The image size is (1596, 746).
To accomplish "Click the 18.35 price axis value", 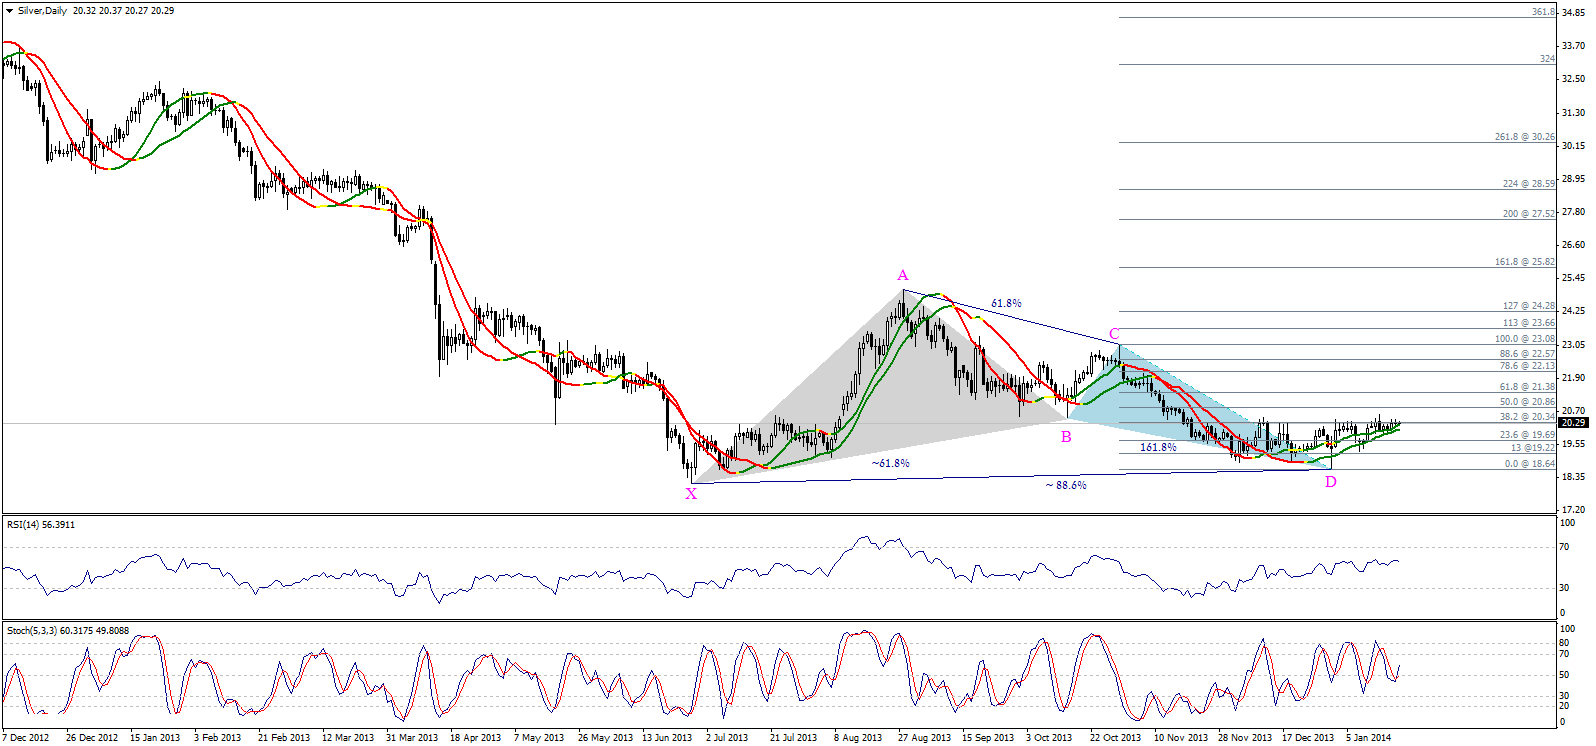I will (1574, 477).
